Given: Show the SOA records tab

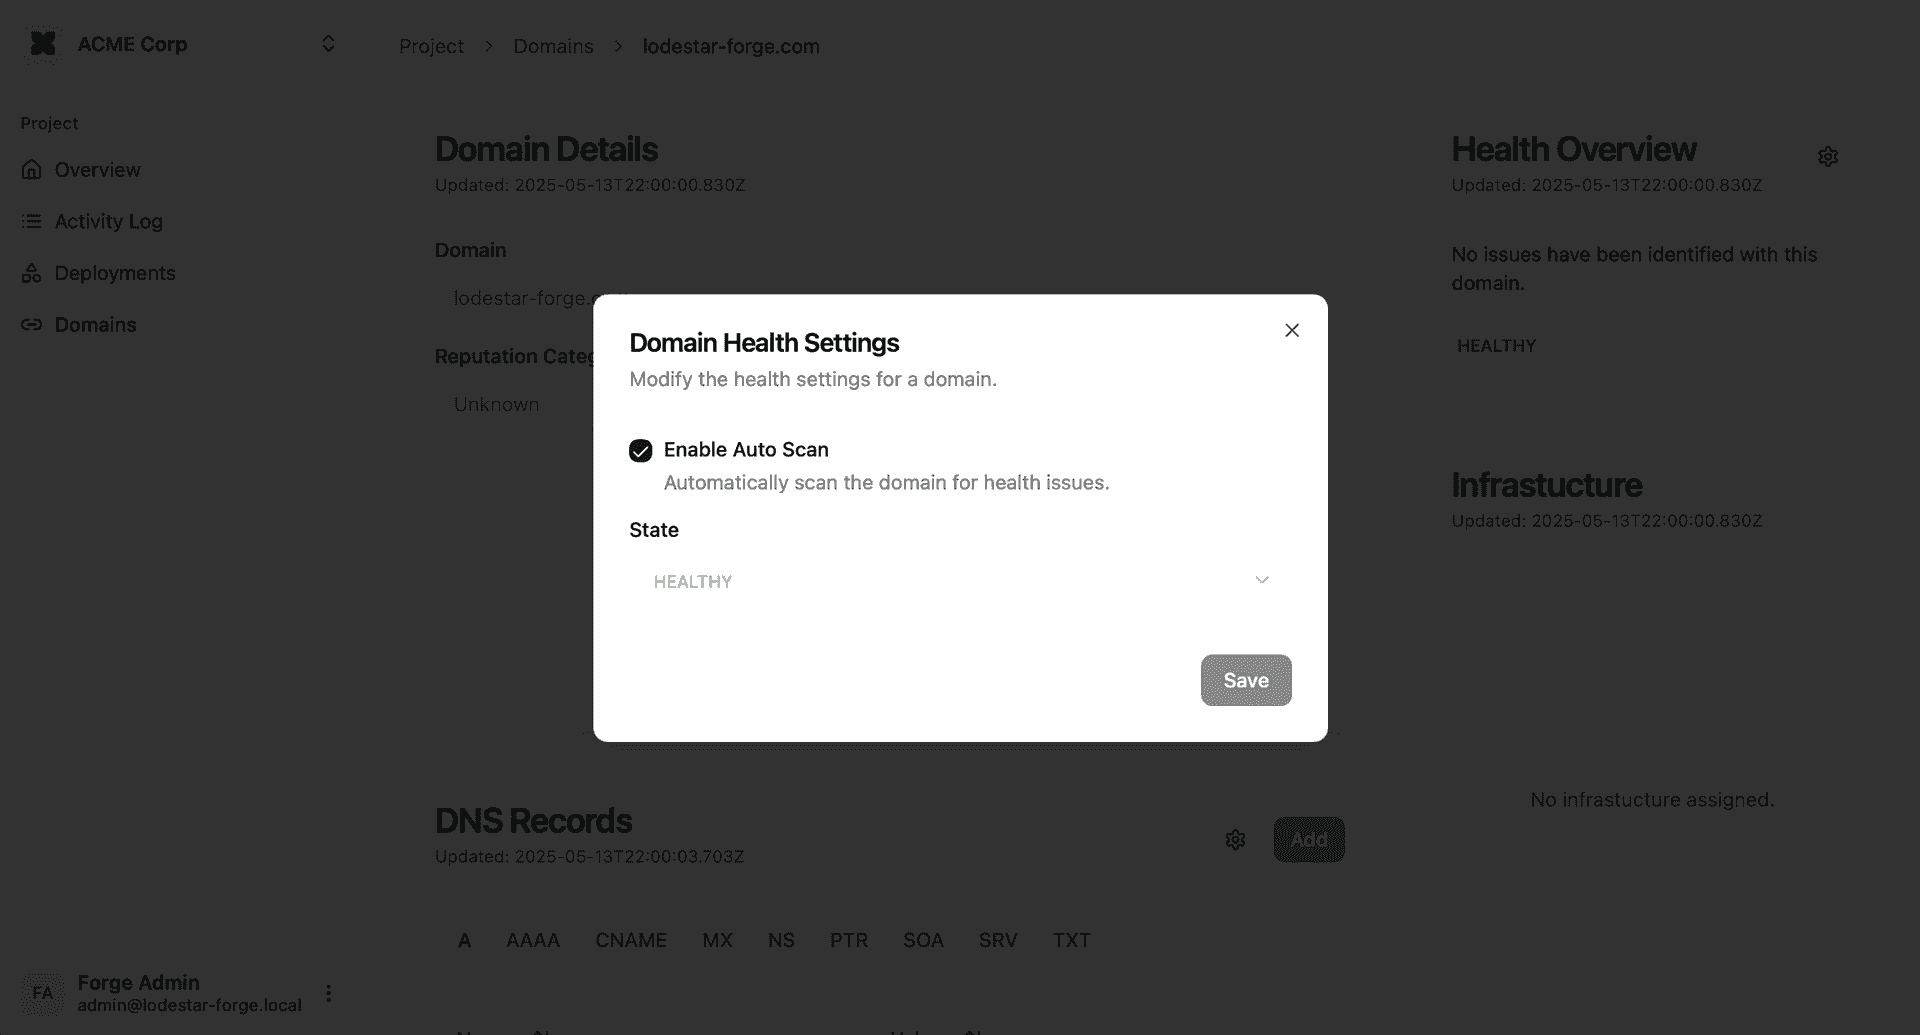Looking at the screenshot, I should coord(923,940).
